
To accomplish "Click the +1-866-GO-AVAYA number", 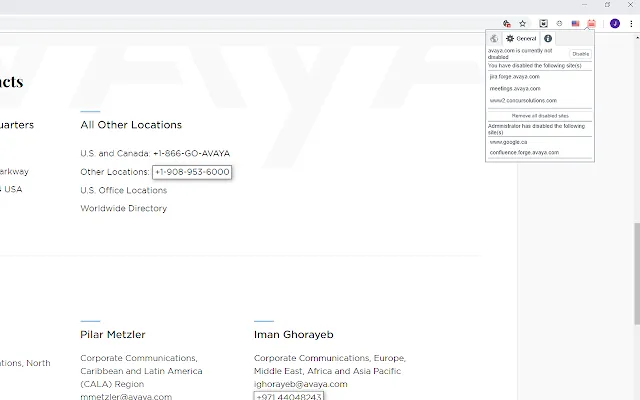I will [191, 153].
